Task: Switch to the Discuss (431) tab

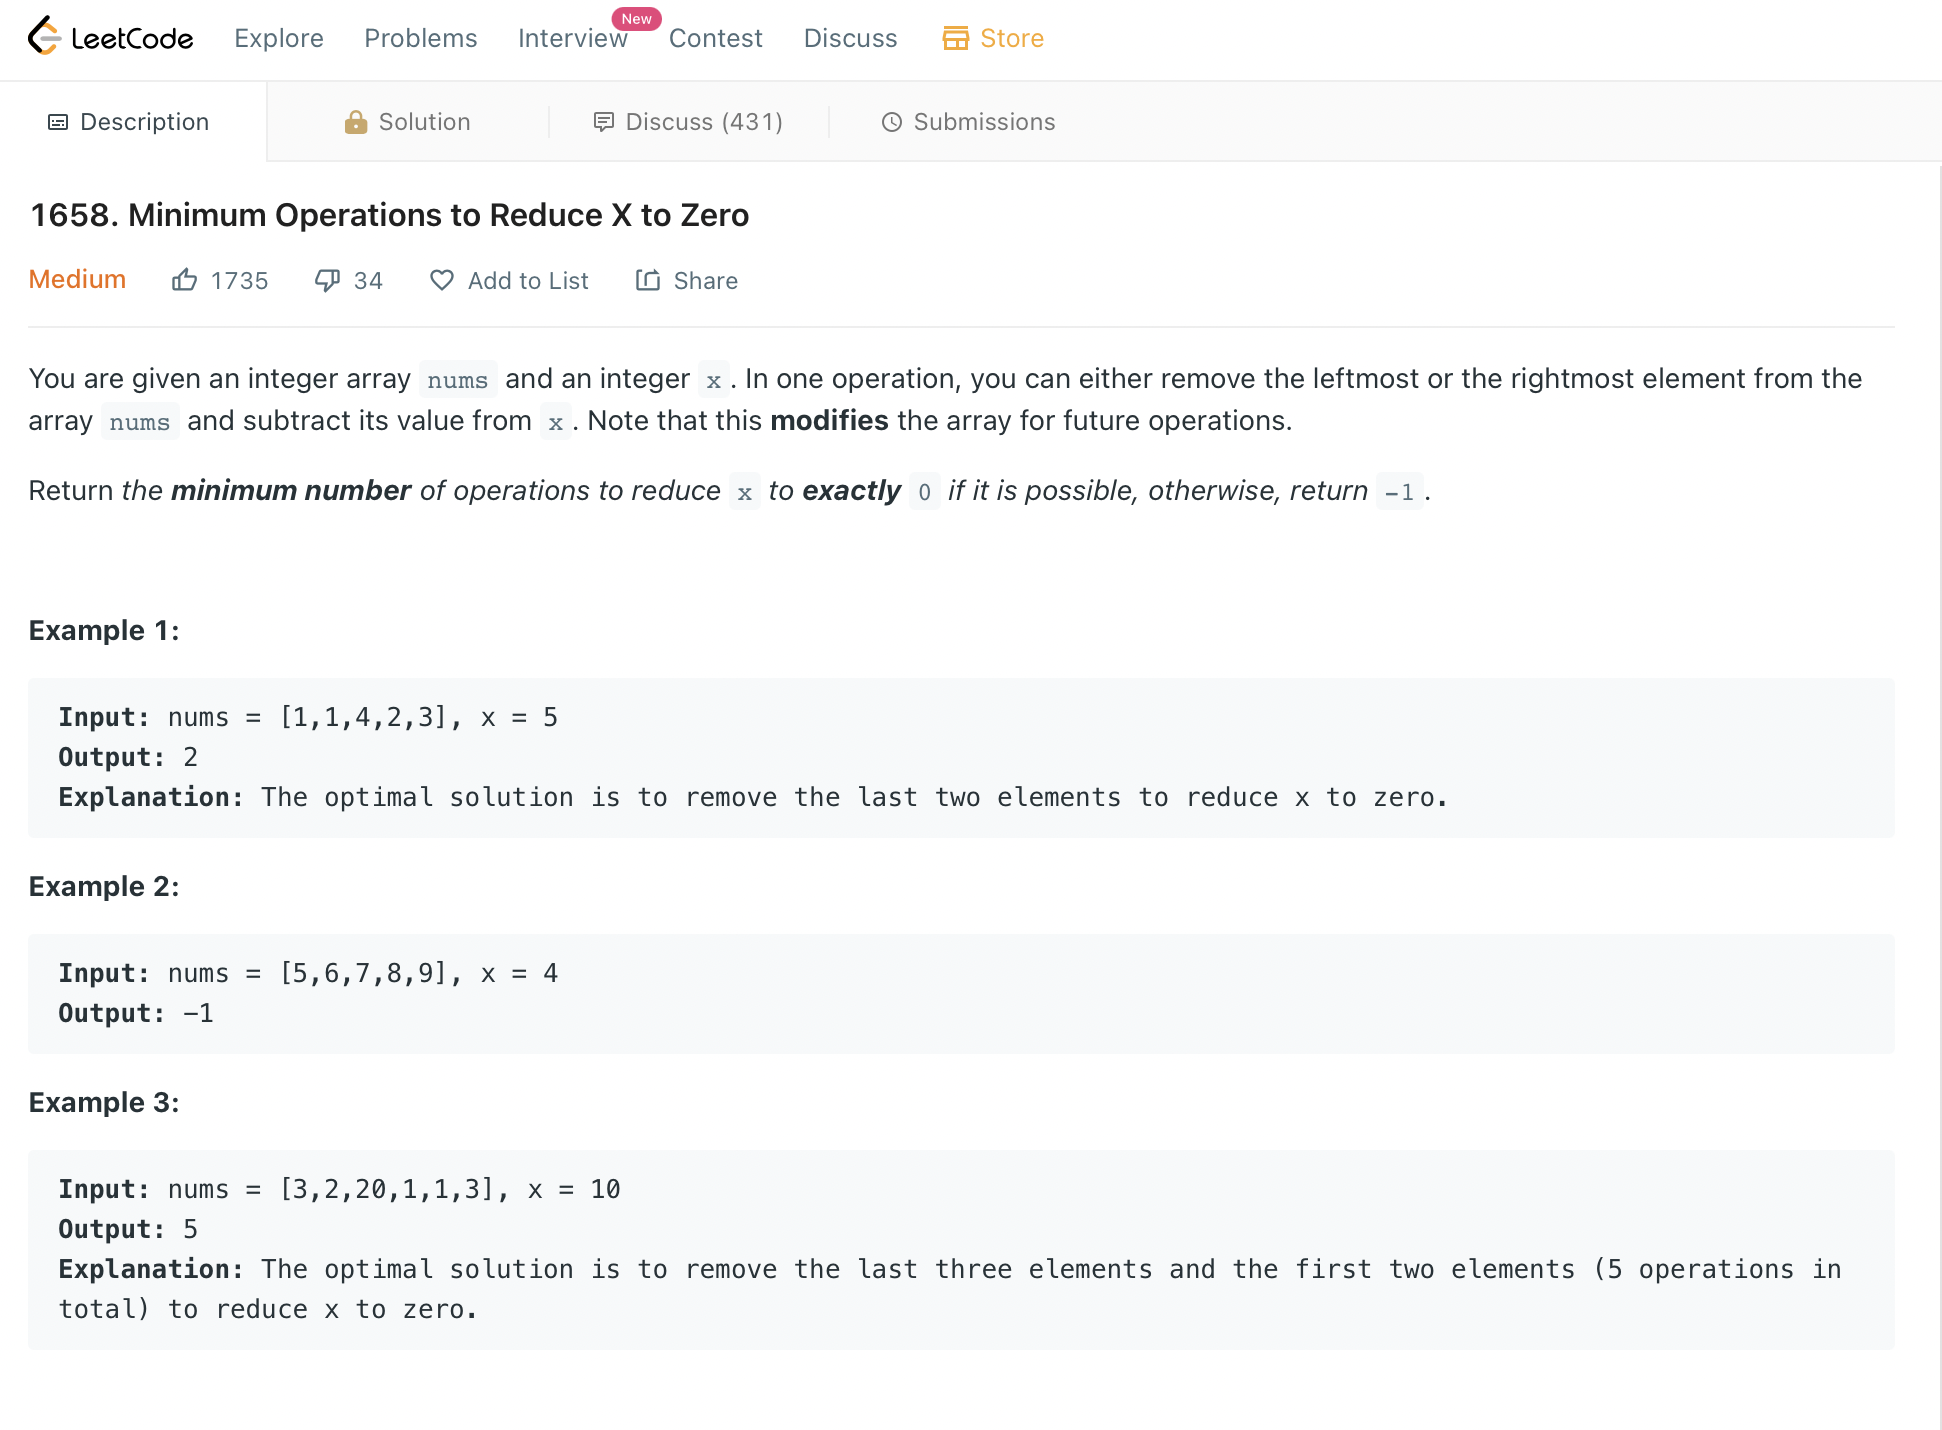Action: (x=703, y=122)
